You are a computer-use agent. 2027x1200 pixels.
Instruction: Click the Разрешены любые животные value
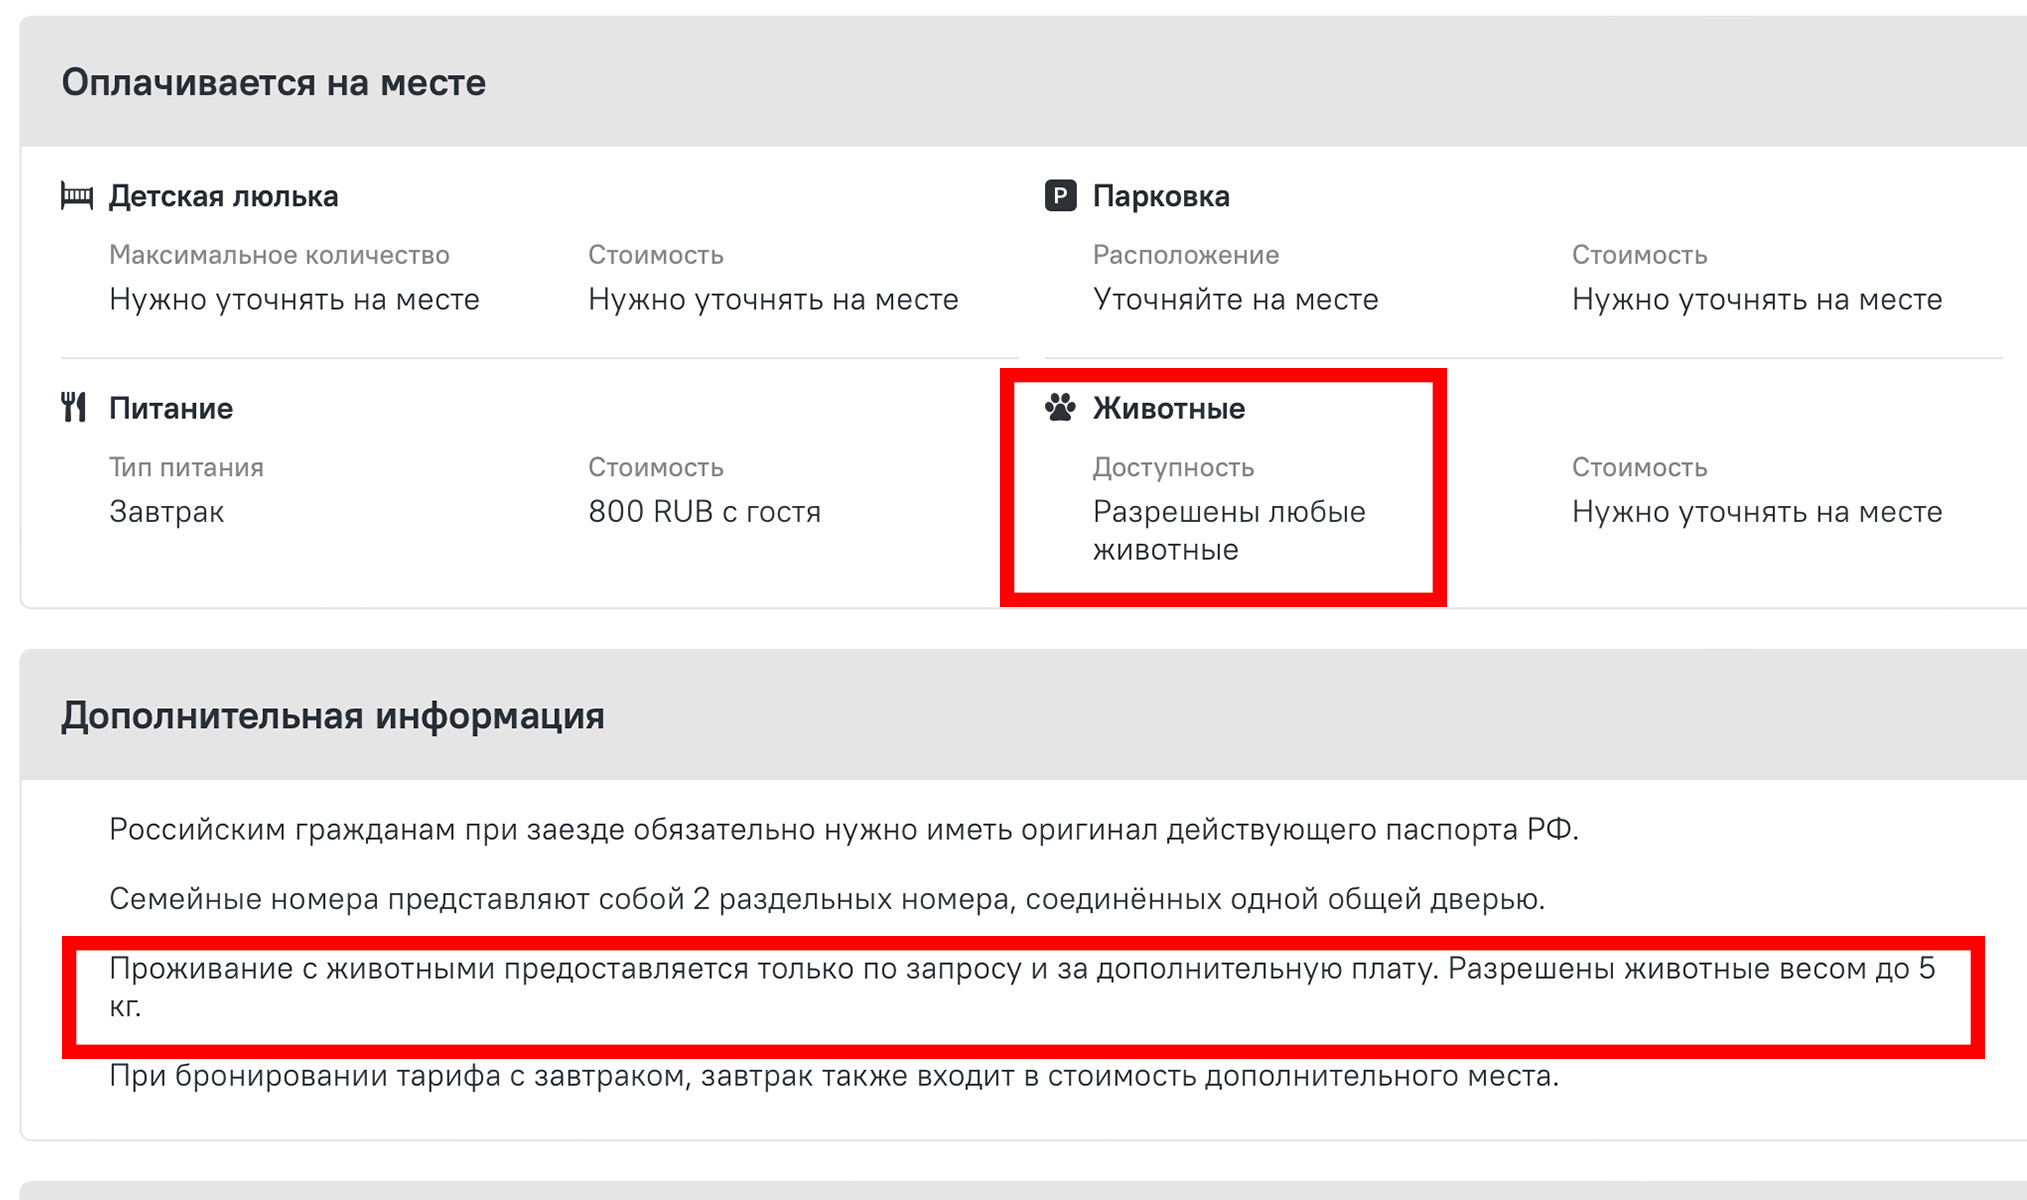(x=1229, y=530)
